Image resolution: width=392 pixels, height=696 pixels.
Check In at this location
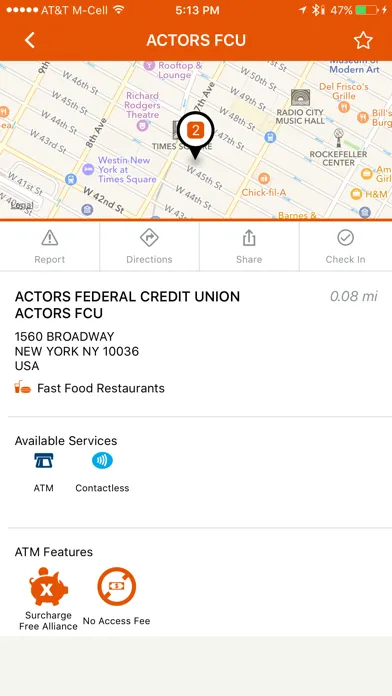[x=345, y=247]
